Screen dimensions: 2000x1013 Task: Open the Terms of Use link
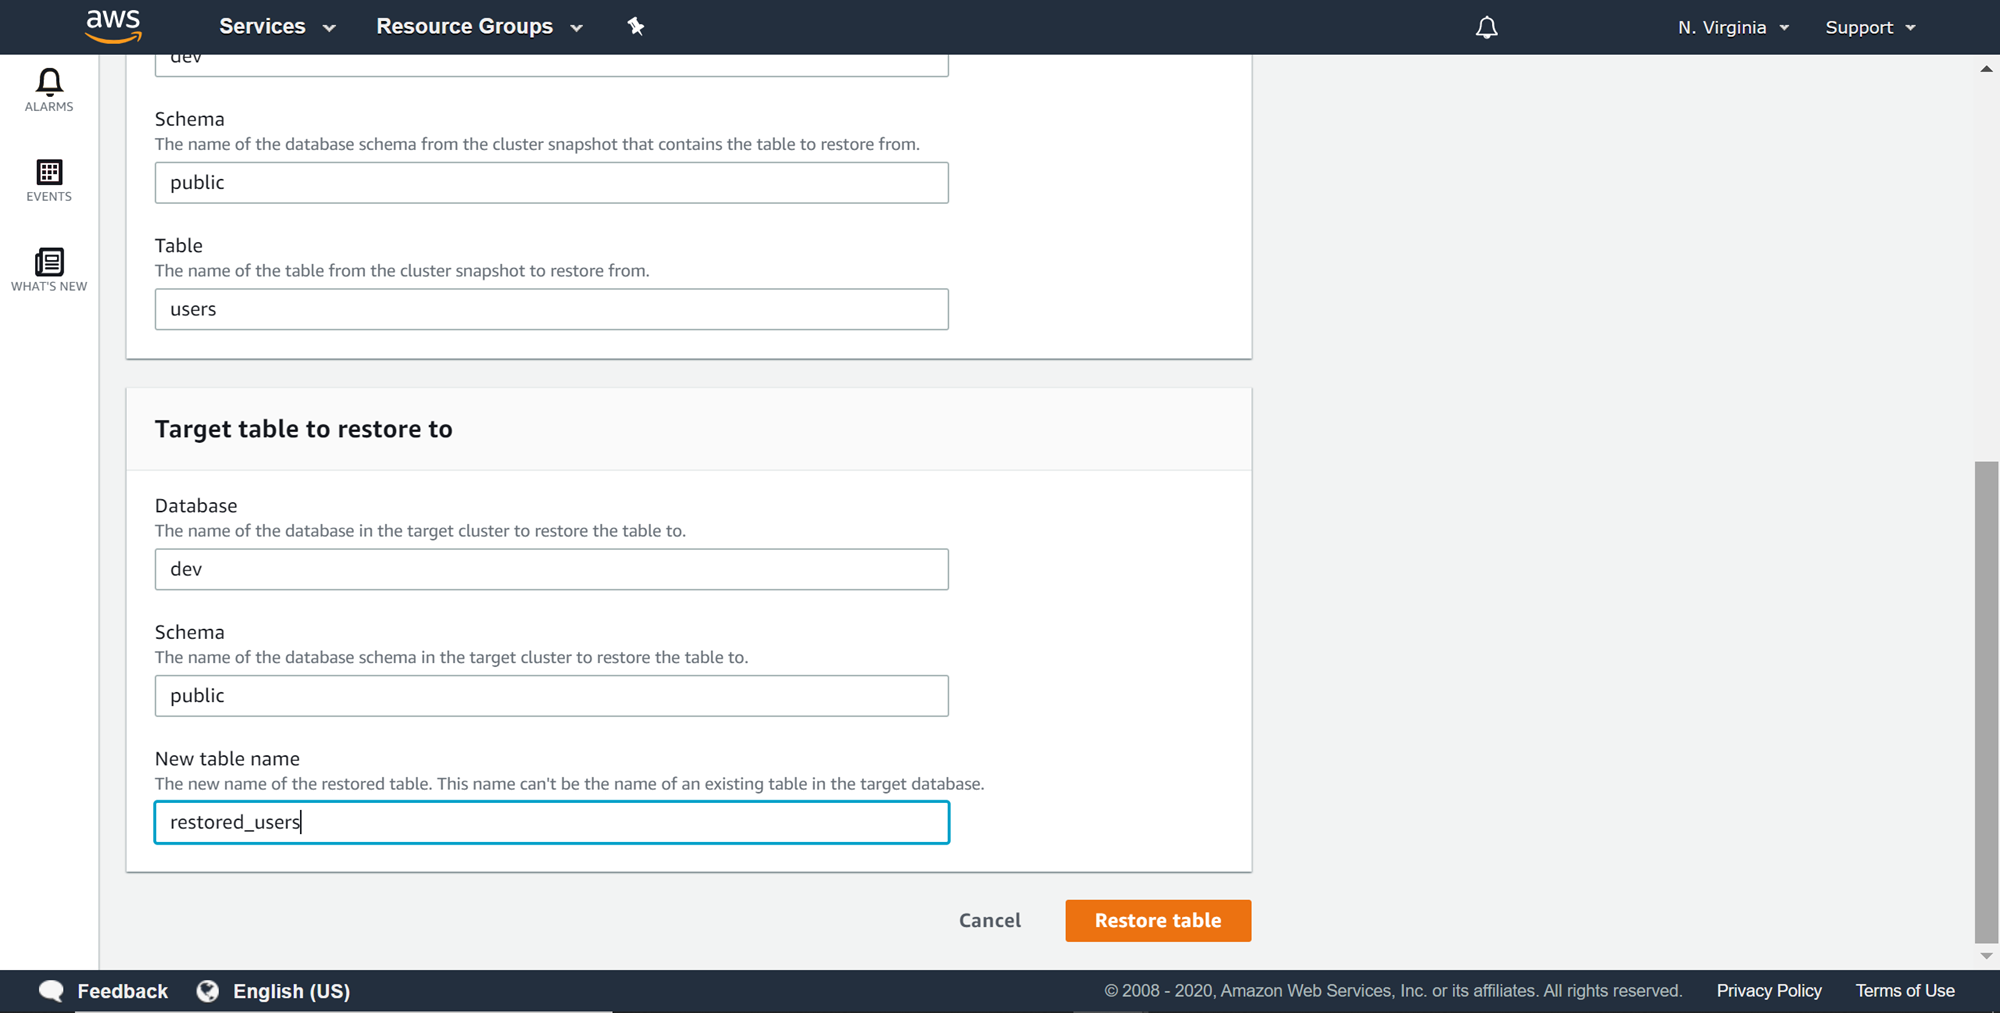coord(1904,990)
